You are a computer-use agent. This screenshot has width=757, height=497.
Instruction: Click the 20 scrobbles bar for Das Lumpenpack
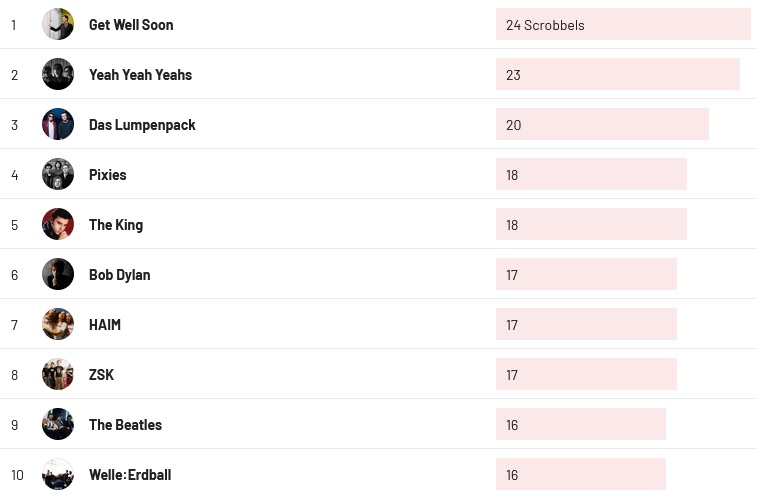[602, 125]
